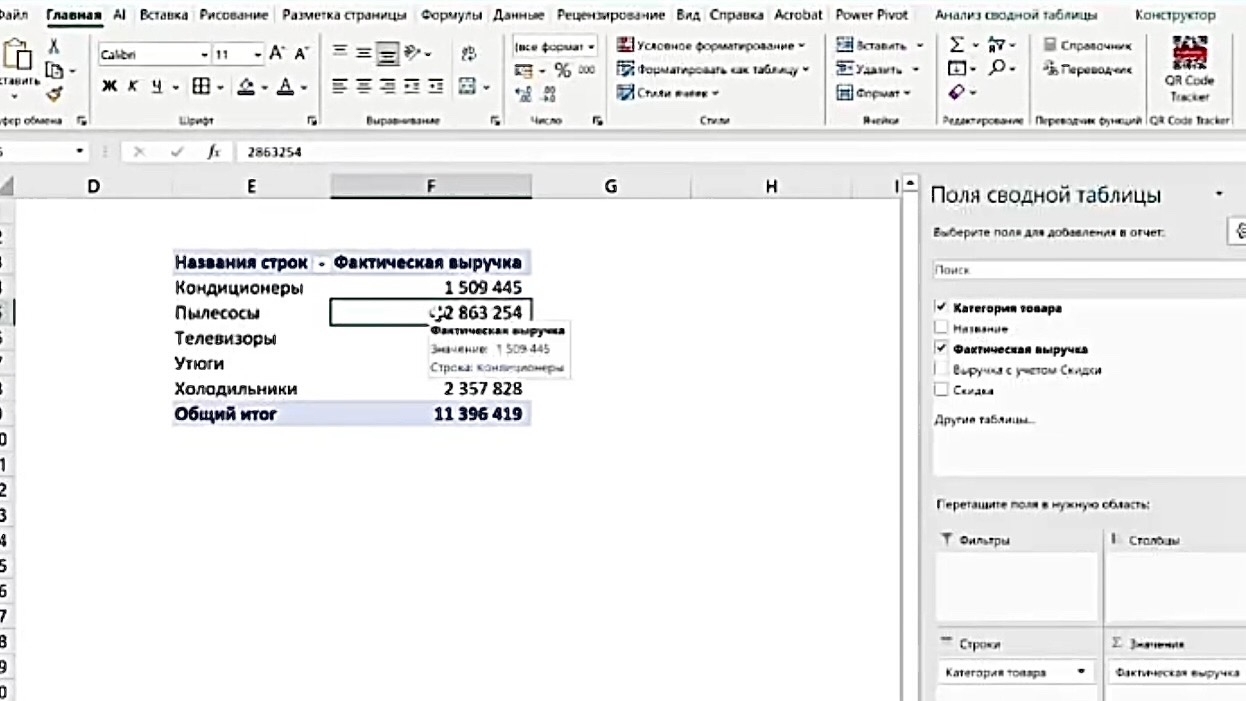This screenshot has width=1246, height=701.
Task: Open Формат cells dropdown
Action: tap(874, 92)
